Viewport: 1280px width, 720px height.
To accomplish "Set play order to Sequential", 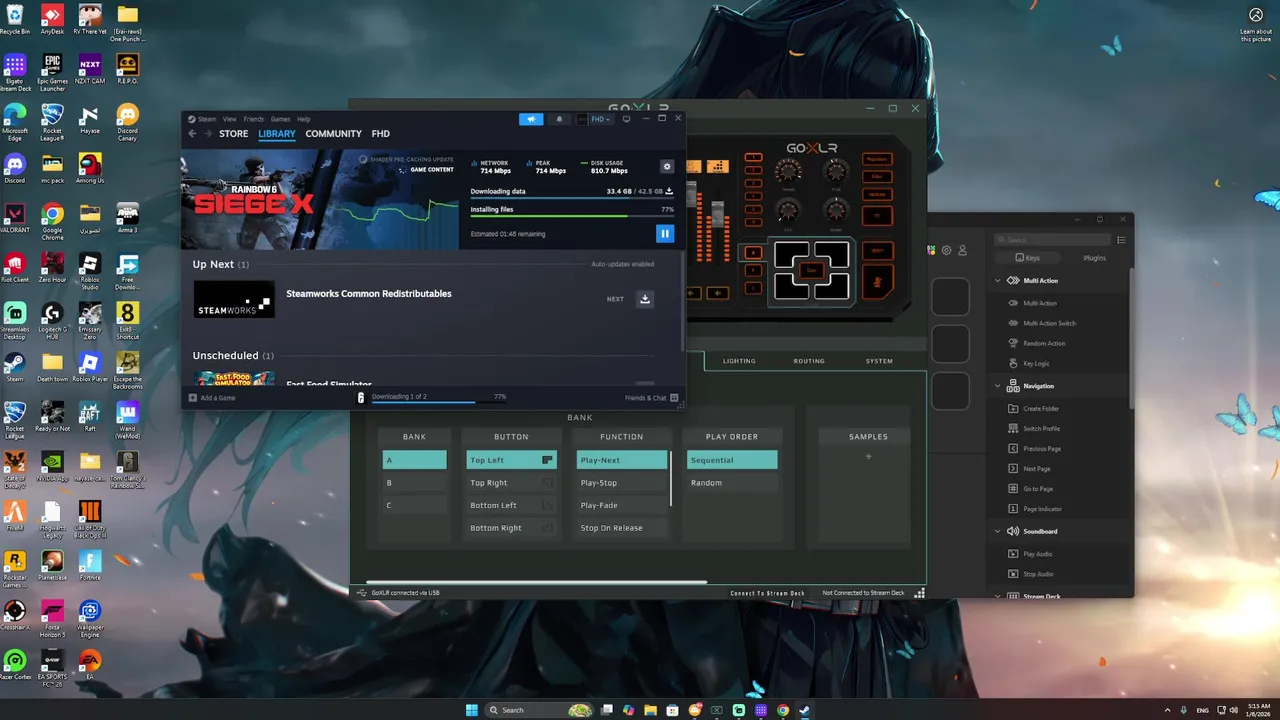I will pyautogui.click(x=732, y=460).
